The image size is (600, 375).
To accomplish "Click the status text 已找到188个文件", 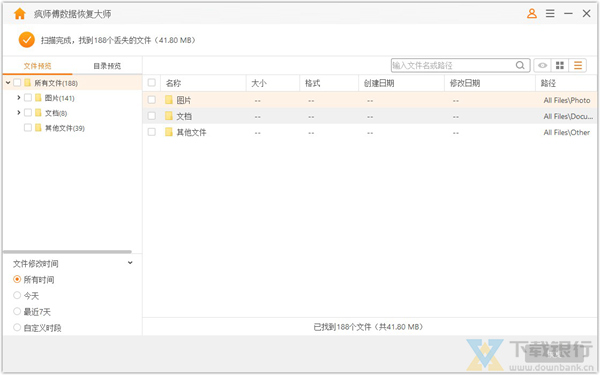I will [342, 327].
